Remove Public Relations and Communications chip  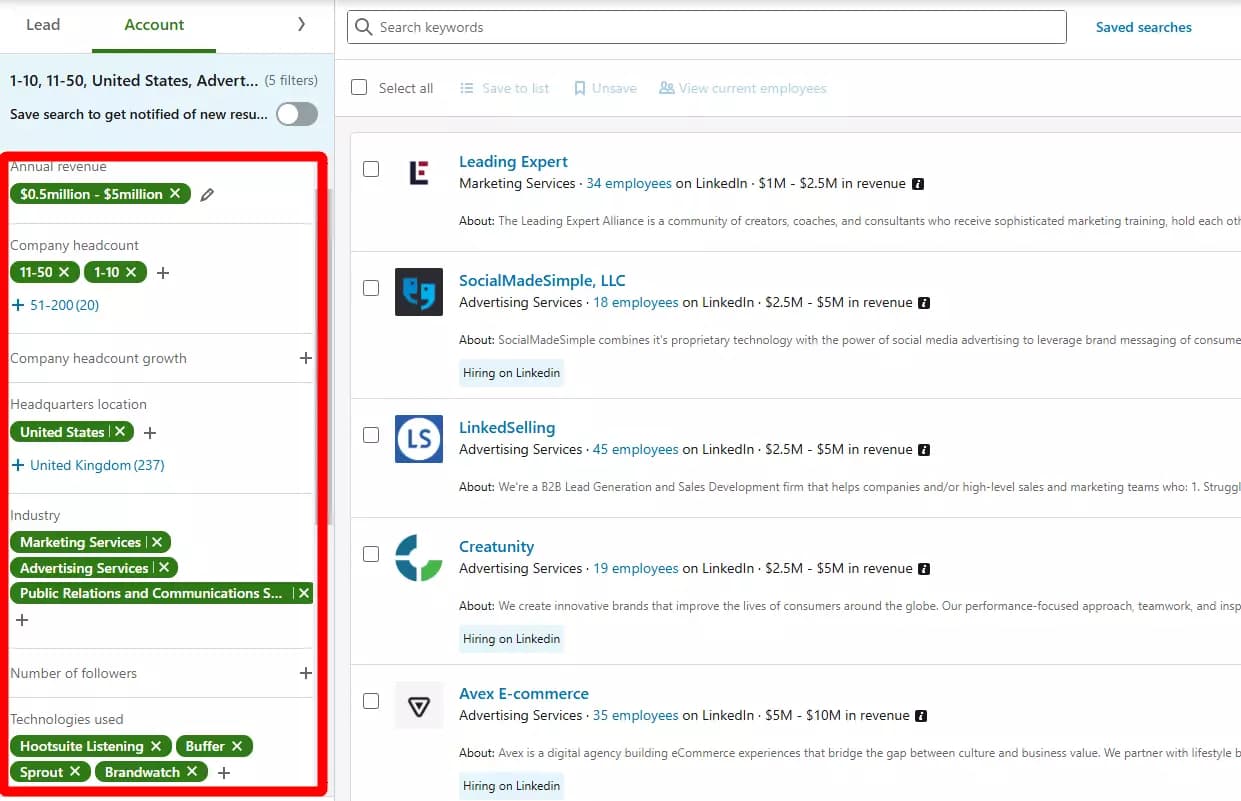[x=304, y=593]
